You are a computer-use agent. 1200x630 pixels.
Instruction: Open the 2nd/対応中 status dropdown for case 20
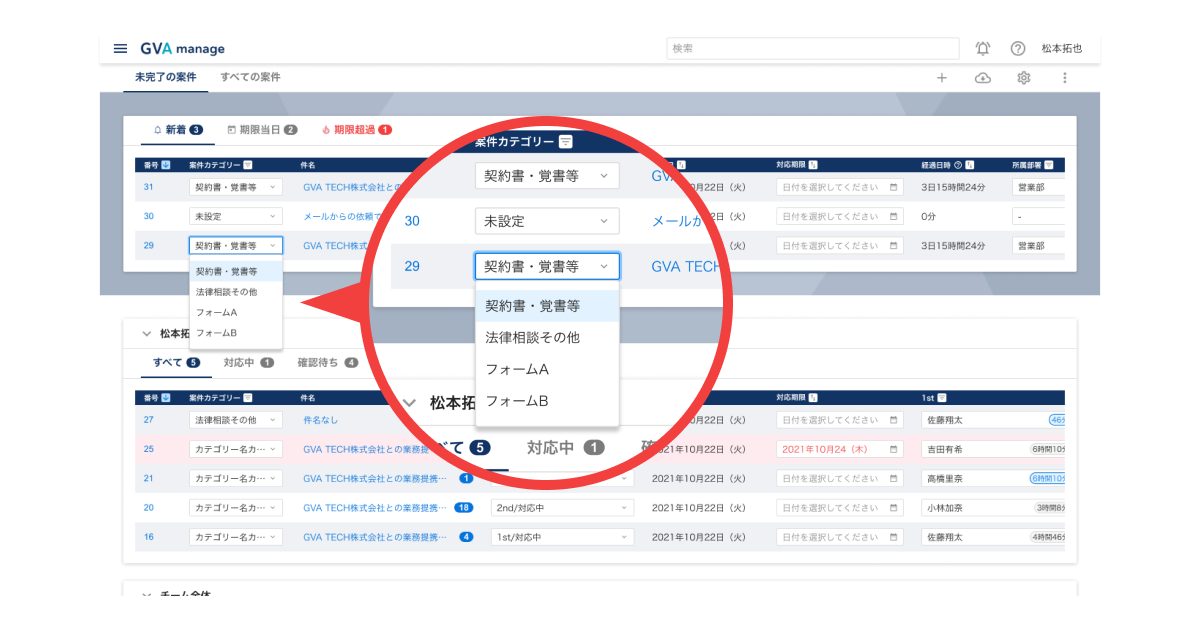(562, 507)
